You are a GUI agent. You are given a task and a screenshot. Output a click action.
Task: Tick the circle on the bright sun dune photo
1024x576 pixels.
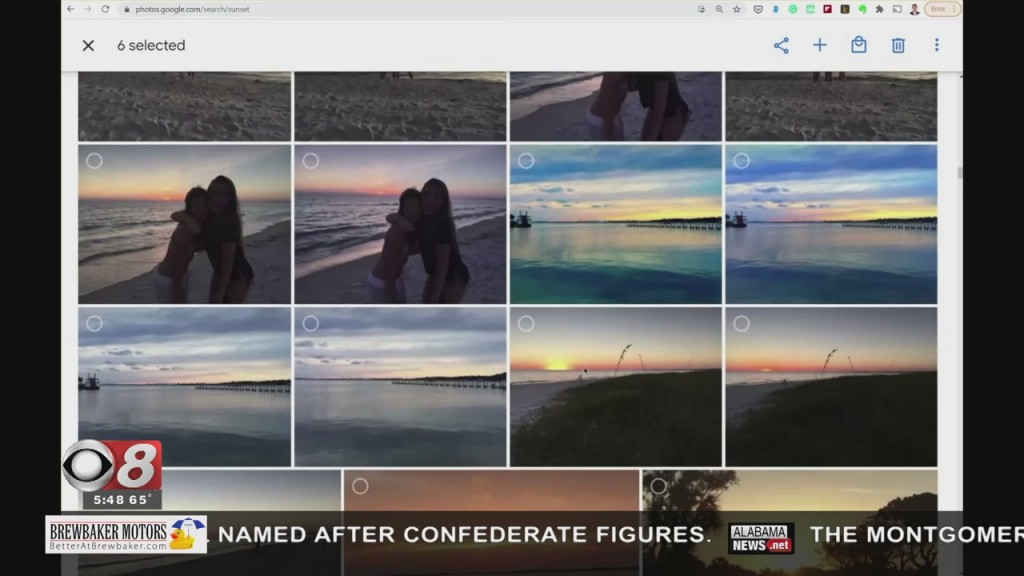click(x=526, y=323)
